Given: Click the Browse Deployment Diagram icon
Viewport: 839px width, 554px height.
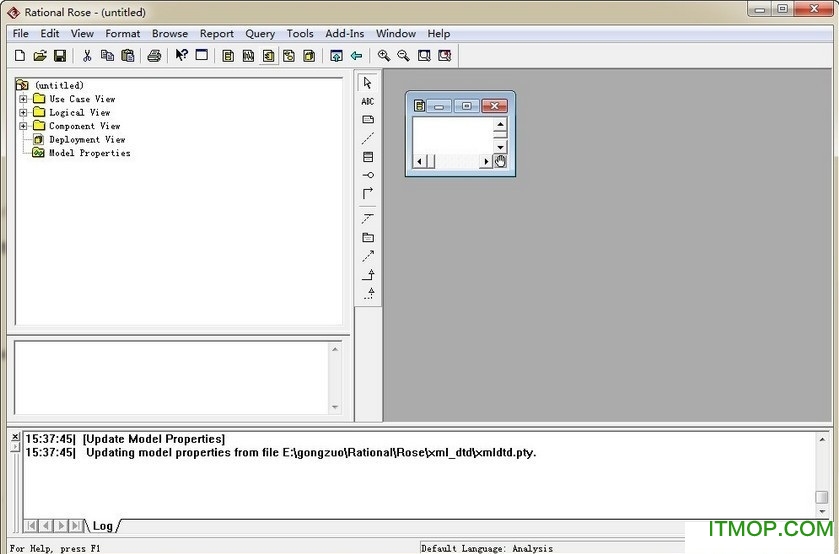Looking at the screenshot, I should tap(309, 56).
